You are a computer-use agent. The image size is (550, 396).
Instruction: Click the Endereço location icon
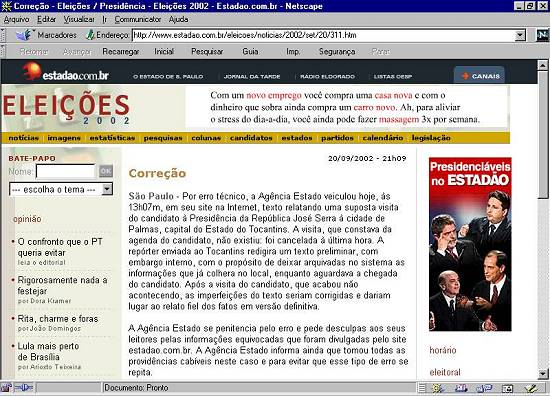[x=90, y=35]
